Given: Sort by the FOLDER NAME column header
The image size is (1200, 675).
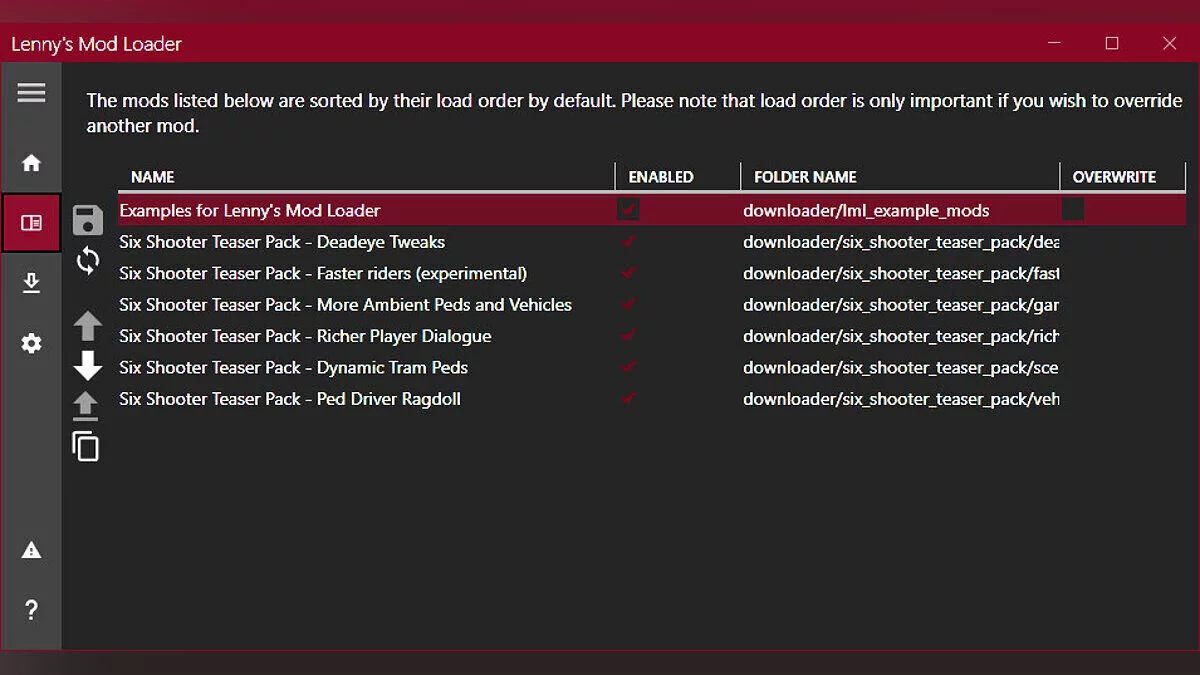Looking at the screenshot, I should click(805, 177).
